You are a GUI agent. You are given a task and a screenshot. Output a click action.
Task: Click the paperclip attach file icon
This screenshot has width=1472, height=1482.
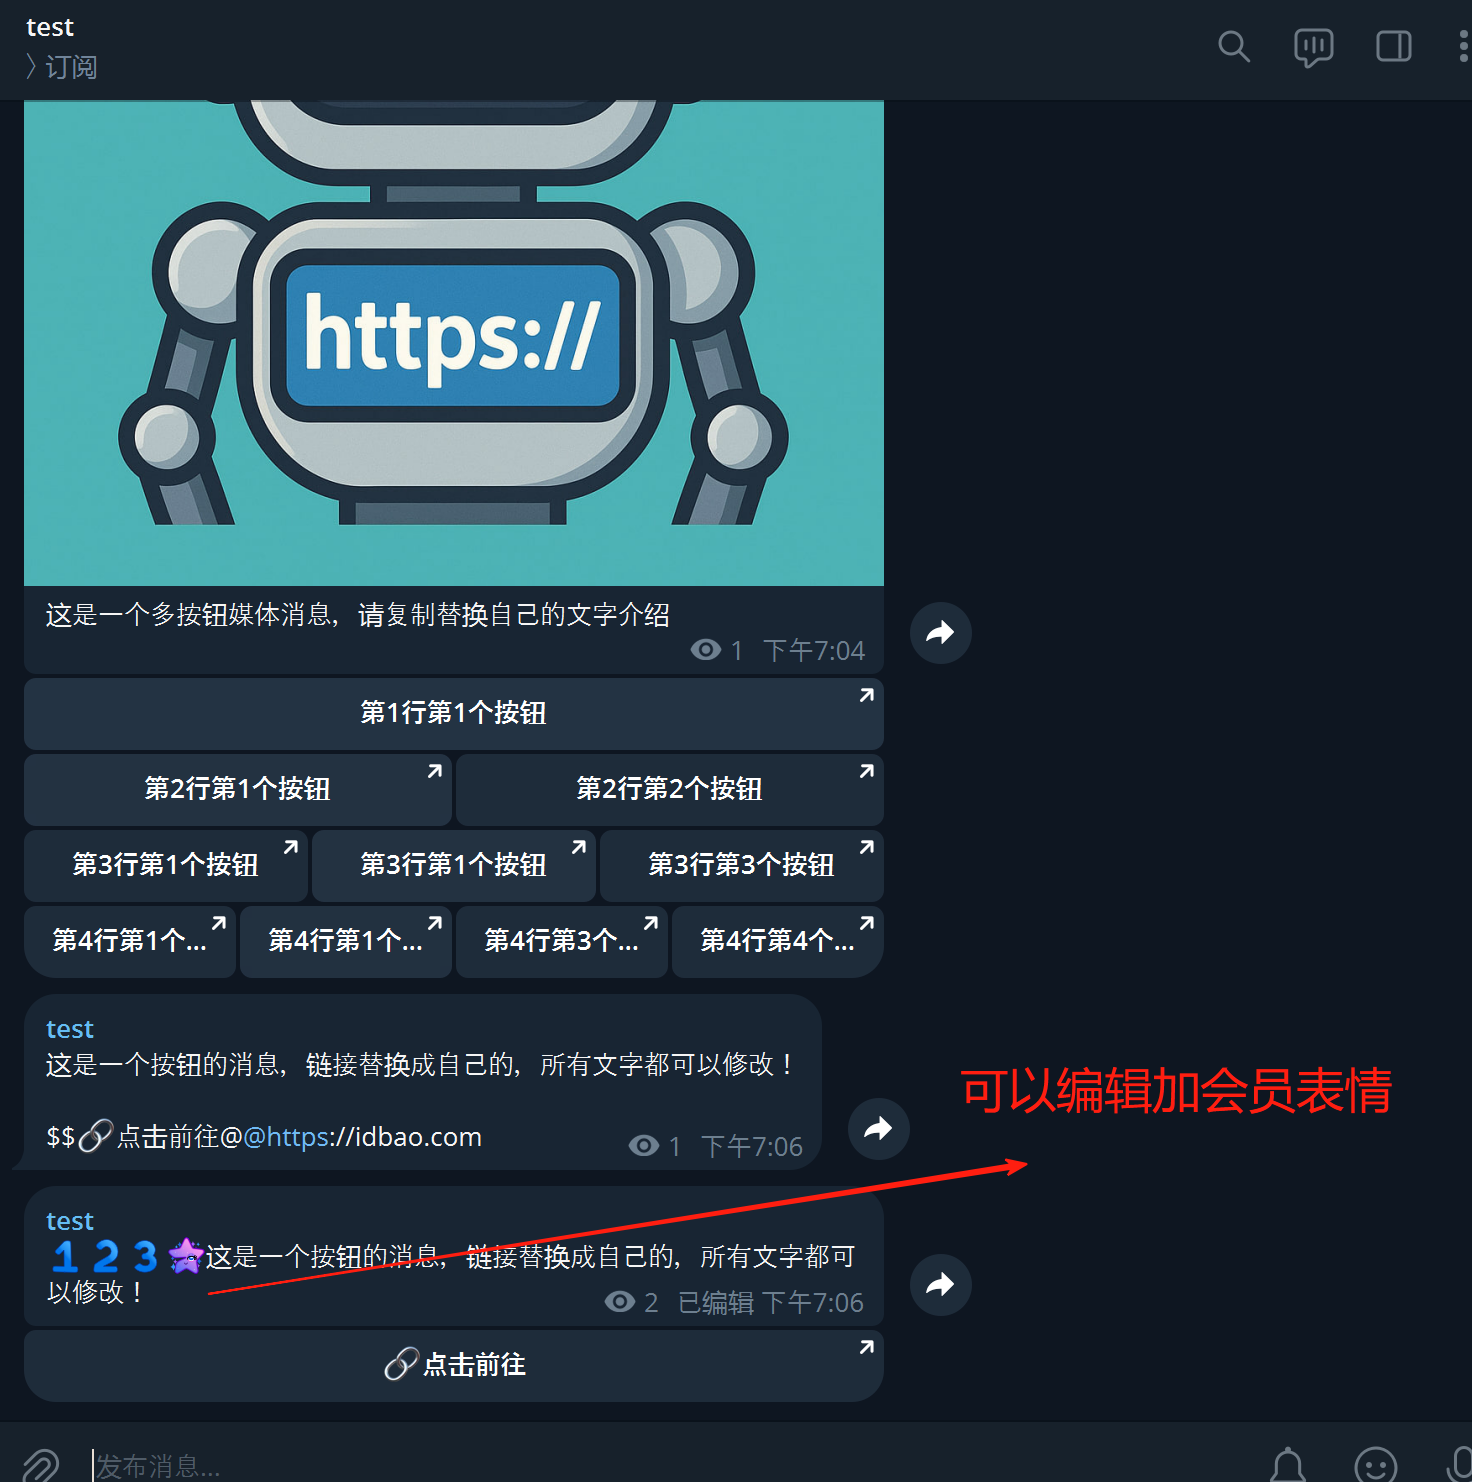40,1465
